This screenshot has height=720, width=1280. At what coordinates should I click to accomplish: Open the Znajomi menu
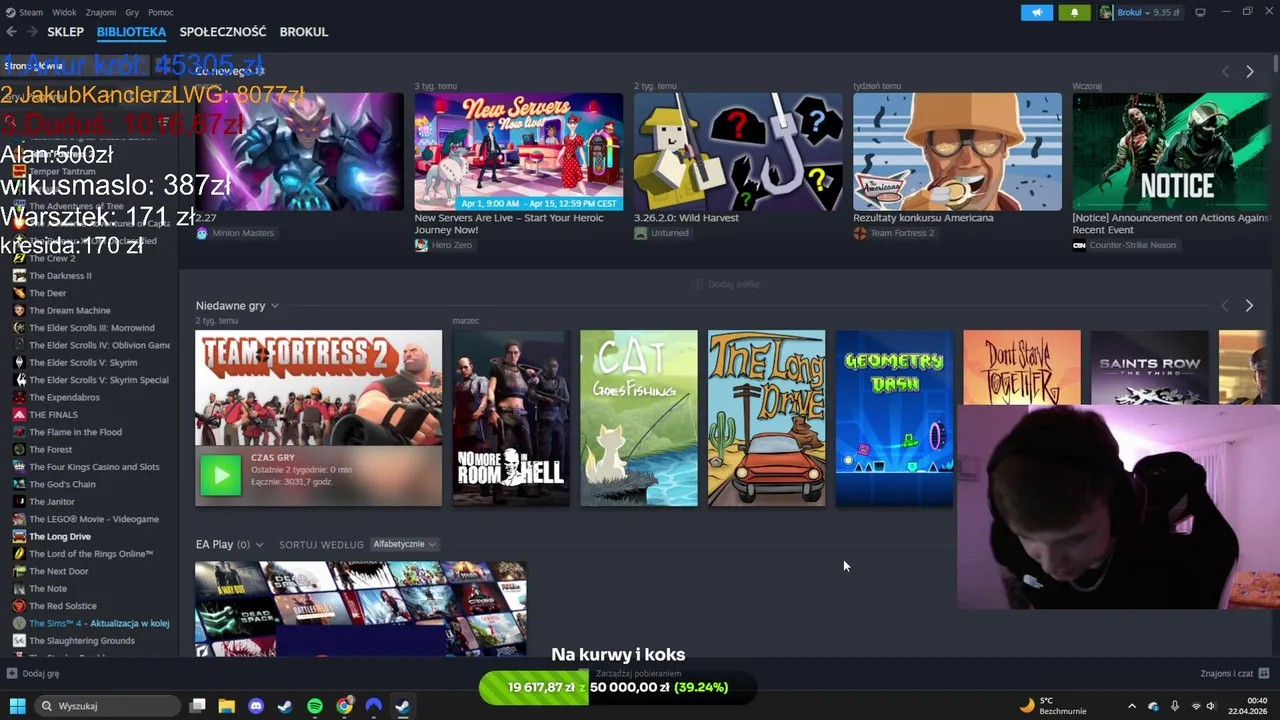pos(101,12)
